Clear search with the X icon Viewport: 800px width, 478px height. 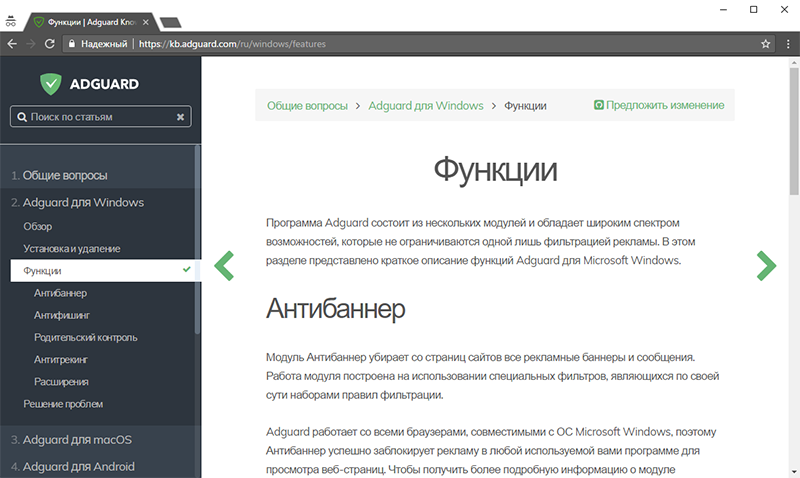(180, 117)
